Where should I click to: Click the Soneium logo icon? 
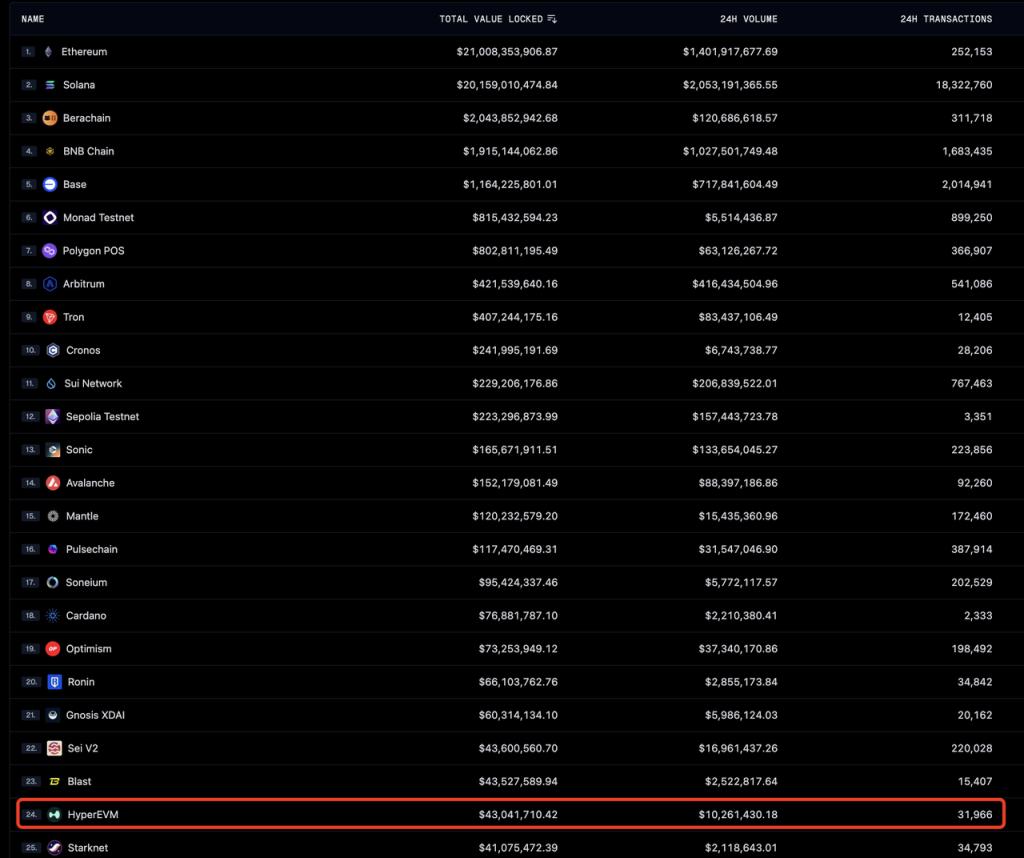click(53, 582)
